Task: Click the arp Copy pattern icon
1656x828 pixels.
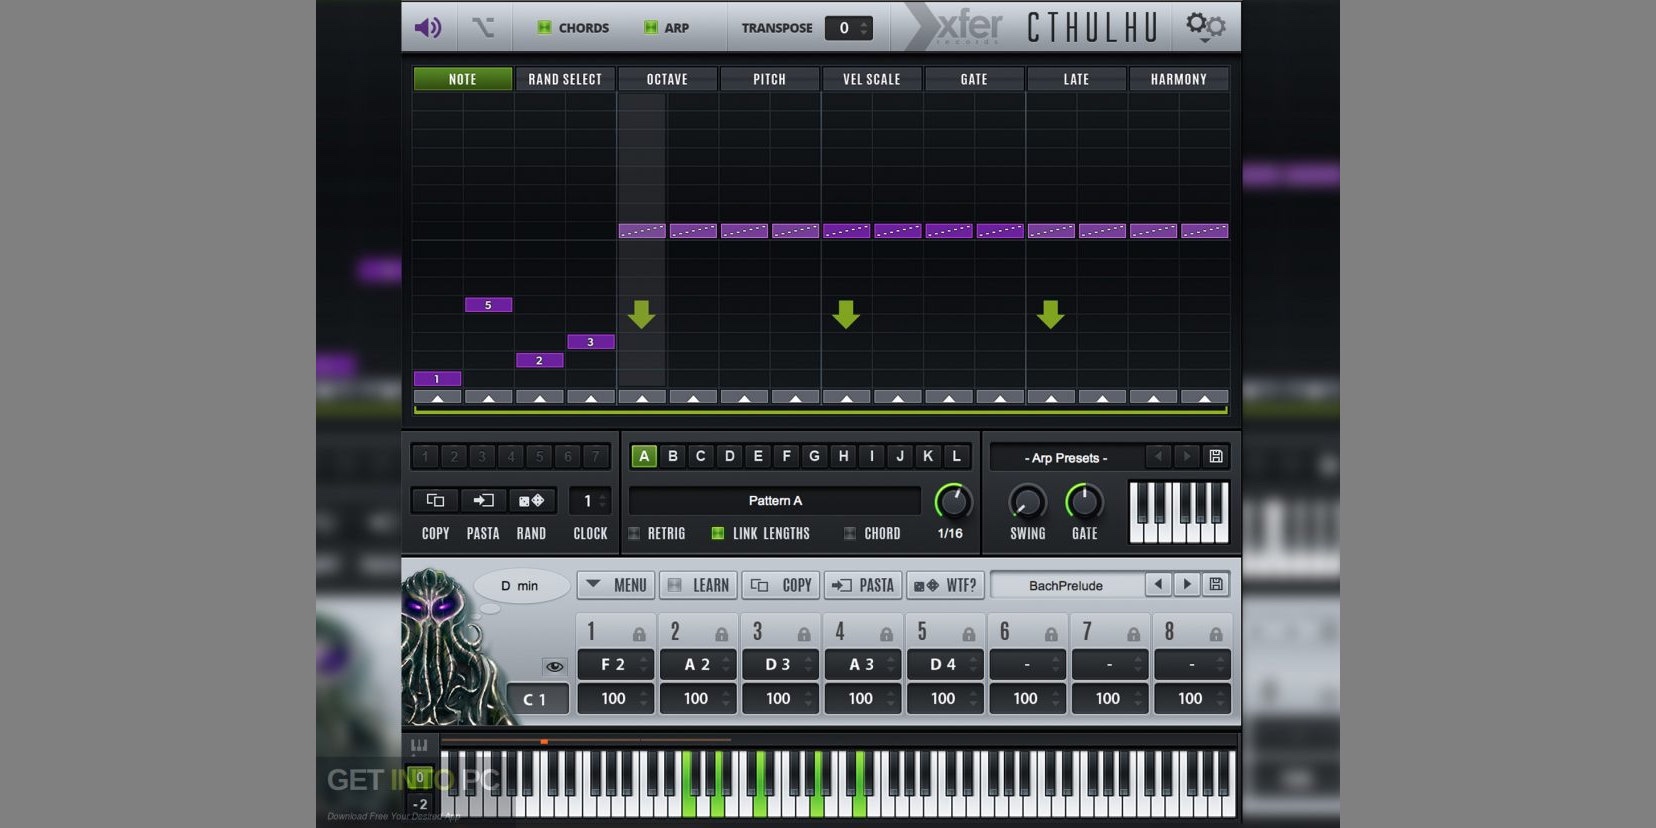Action: pyautogui.click(x=435, y=500)
